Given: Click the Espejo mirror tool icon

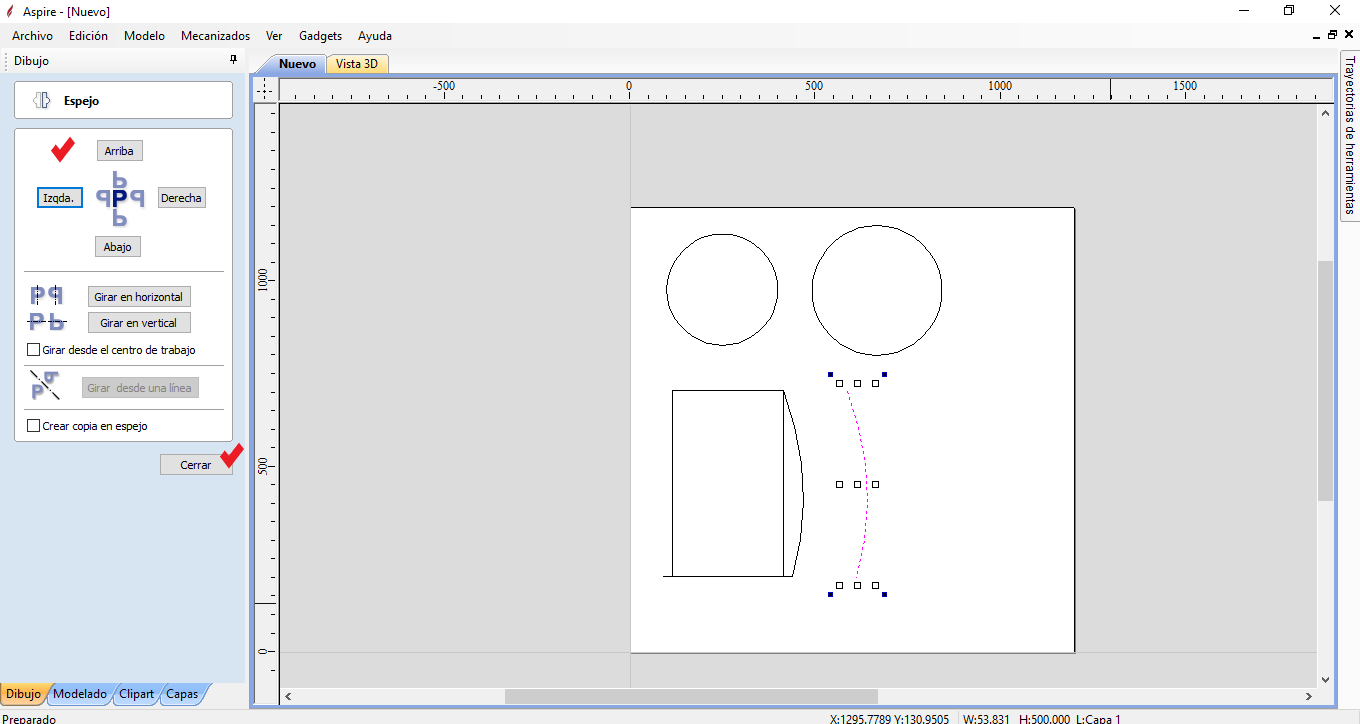Looking at the screenshot, I should click(x=42, y=100).
